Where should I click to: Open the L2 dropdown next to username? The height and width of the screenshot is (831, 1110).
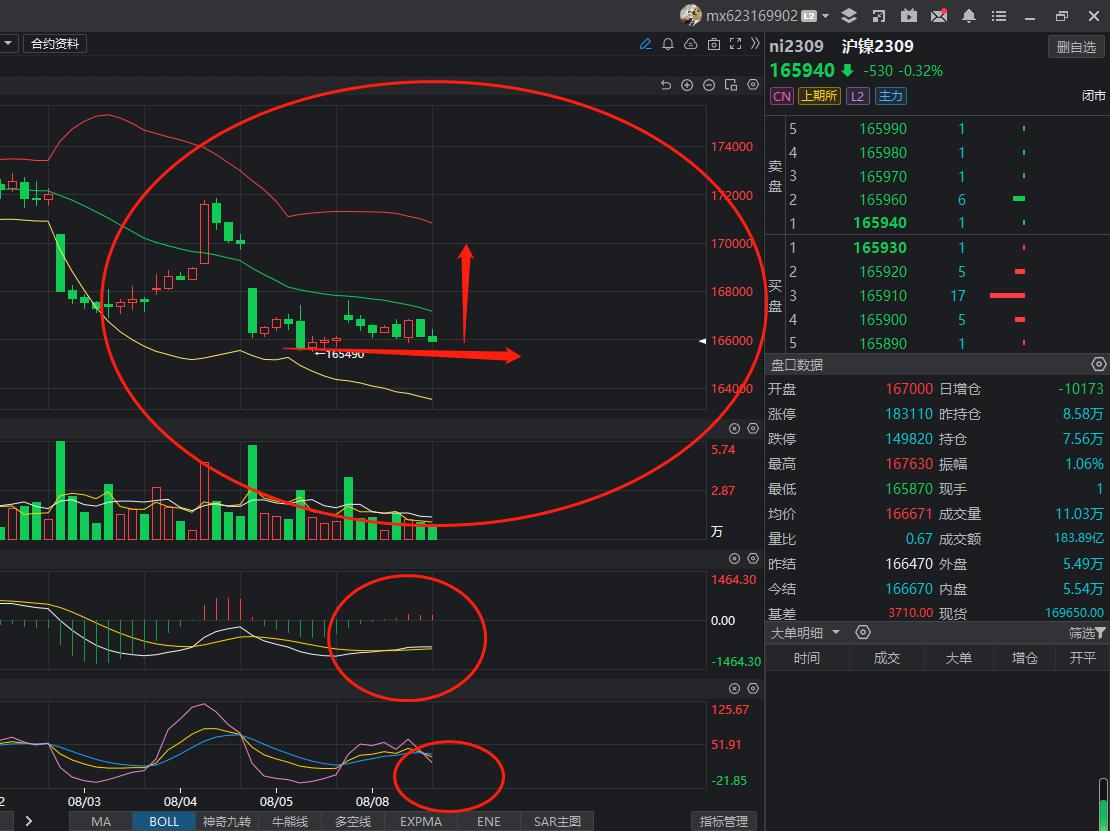825,15
